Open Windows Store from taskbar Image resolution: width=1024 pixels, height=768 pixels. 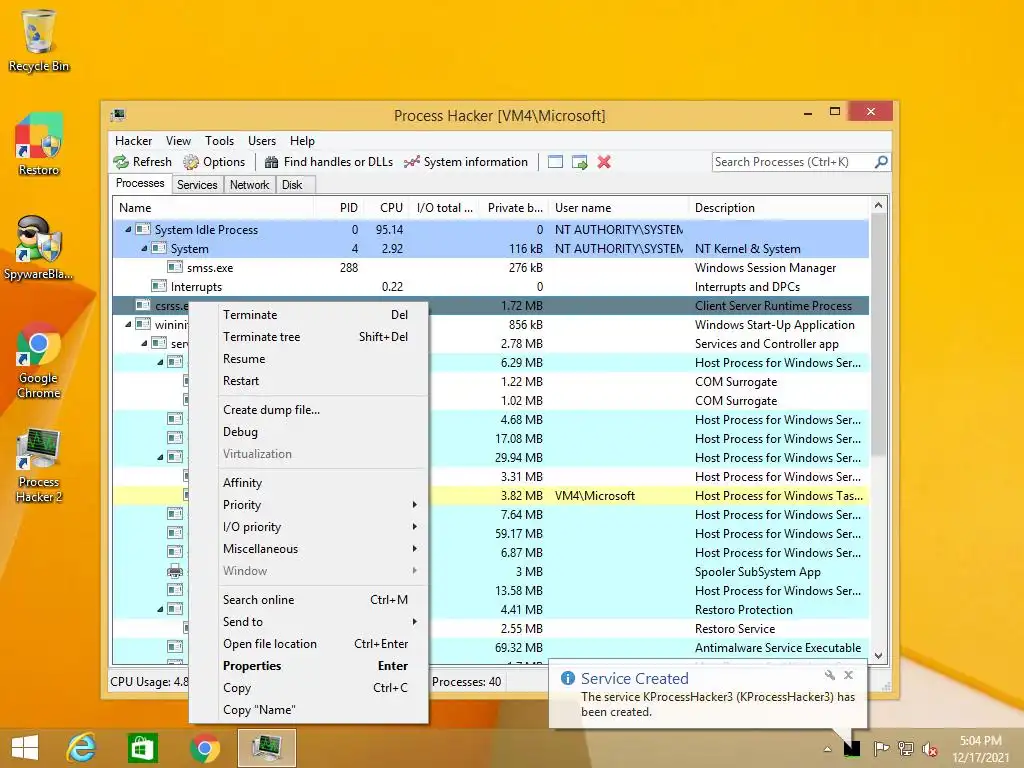pyautogui.click(x=142, y=748)
